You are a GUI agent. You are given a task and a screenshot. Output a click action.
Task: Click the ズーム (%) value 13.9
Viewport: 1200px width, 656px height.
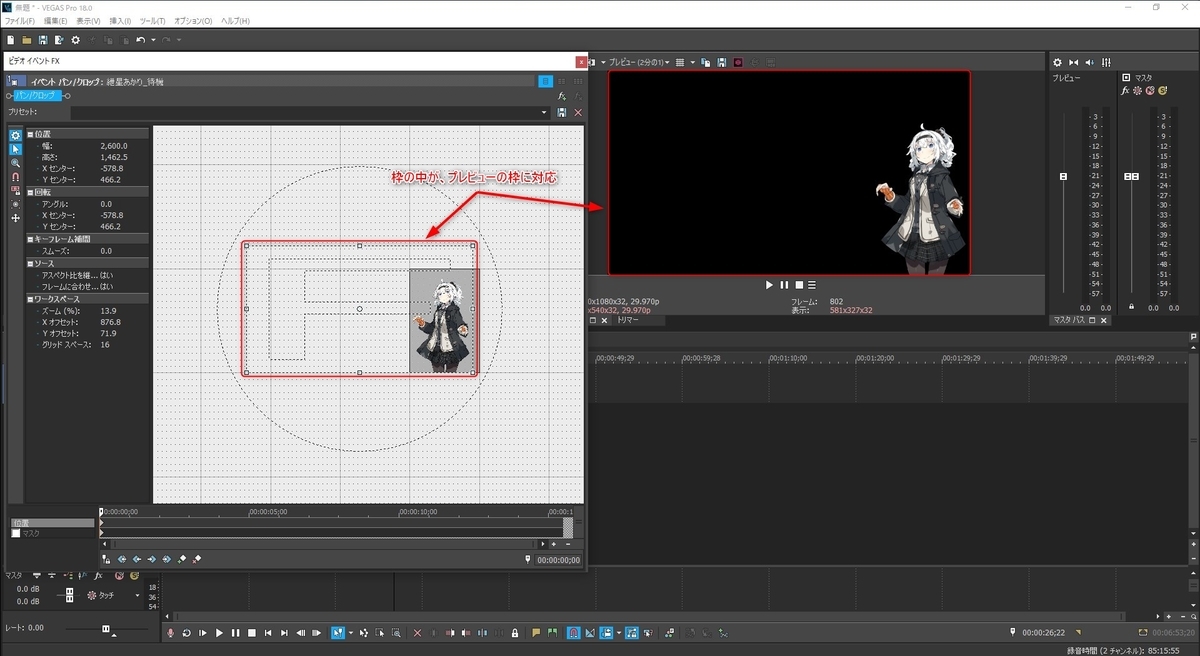click(108, 311)
